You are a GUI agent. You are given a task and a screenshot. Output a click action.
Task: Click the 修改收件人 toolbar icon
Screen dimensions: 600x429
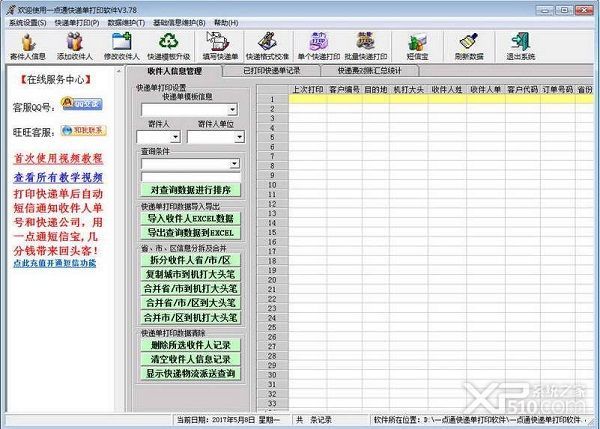tap(122, 46)
